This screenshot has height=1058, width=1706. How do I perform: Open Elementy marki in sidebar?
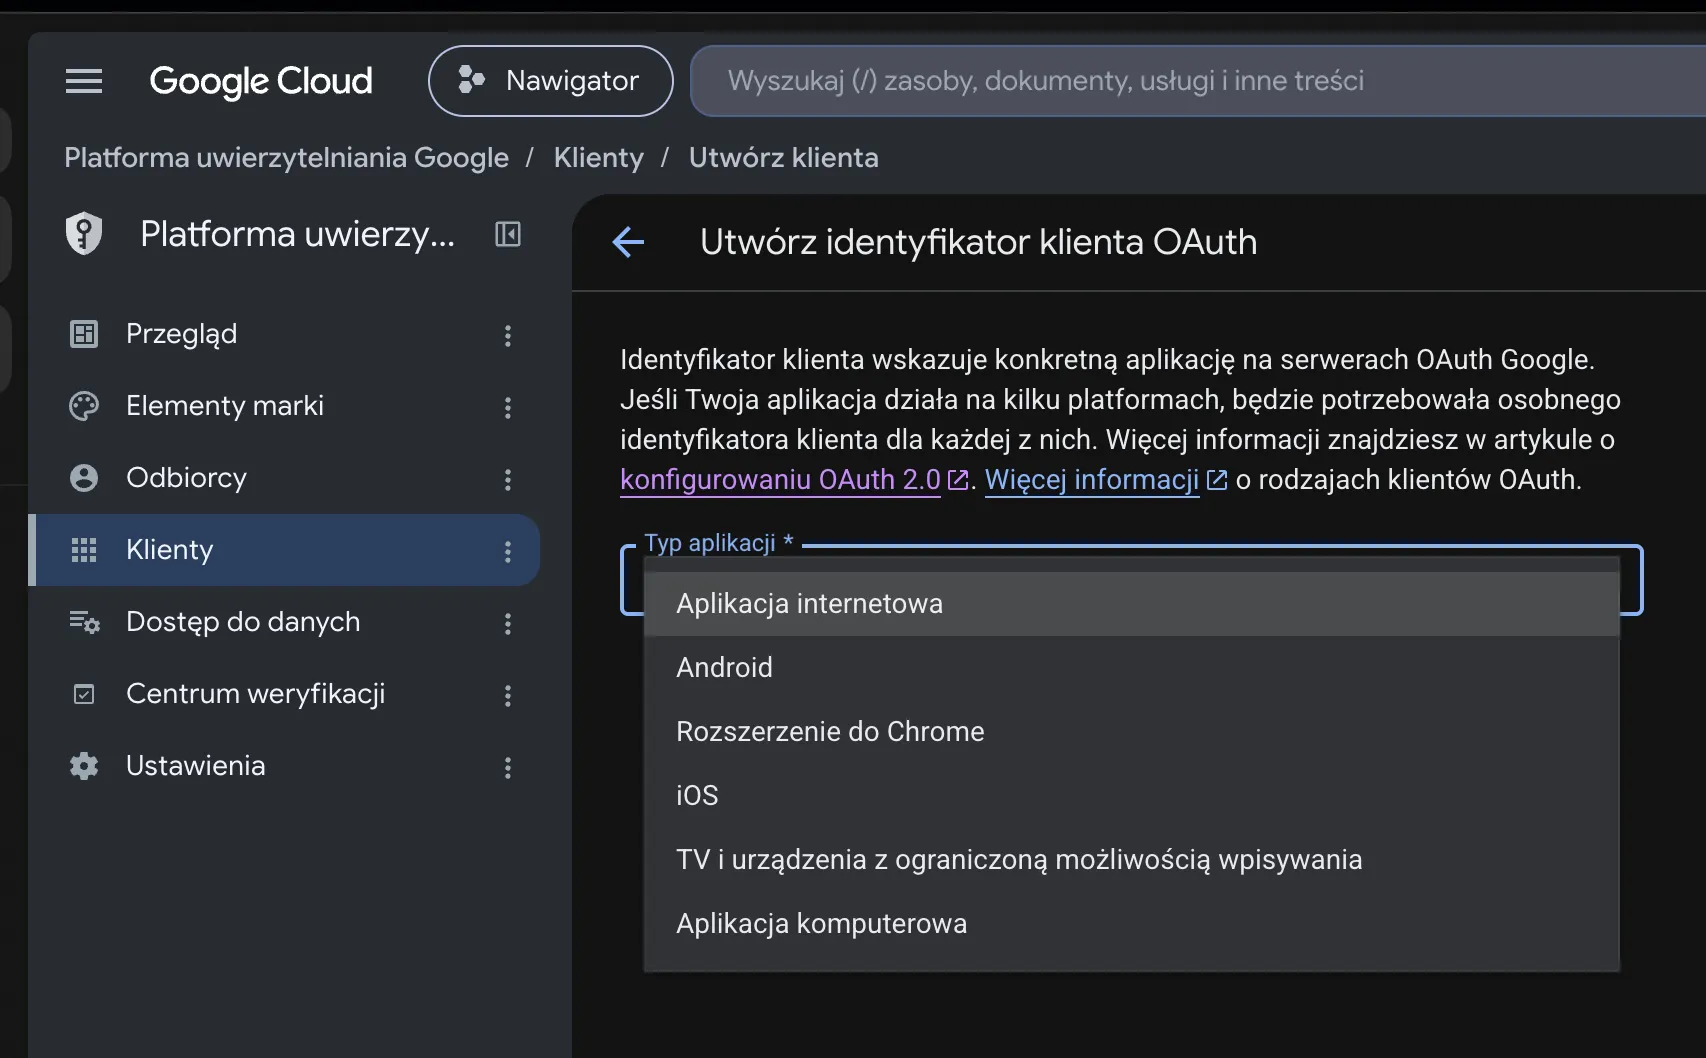click(284, 406)
